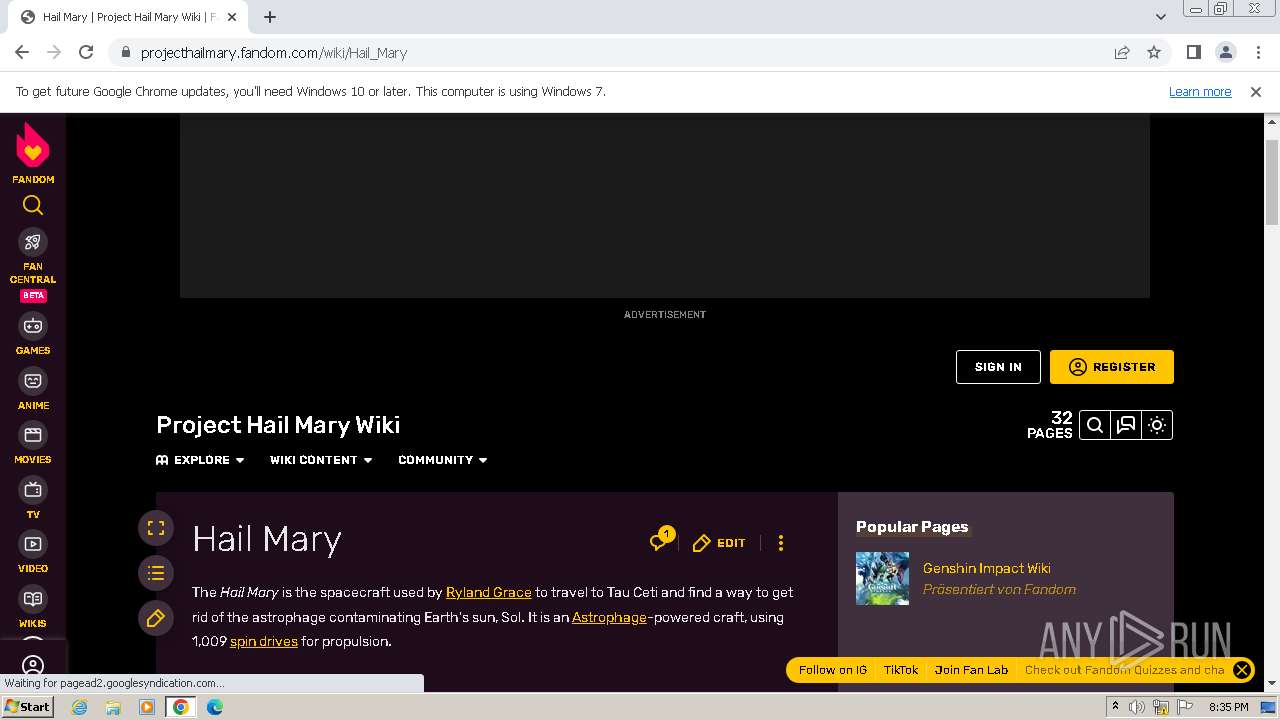Open the TV section in sidebar
This screenshot has width=1280, height=720.
tap(33, 499)
